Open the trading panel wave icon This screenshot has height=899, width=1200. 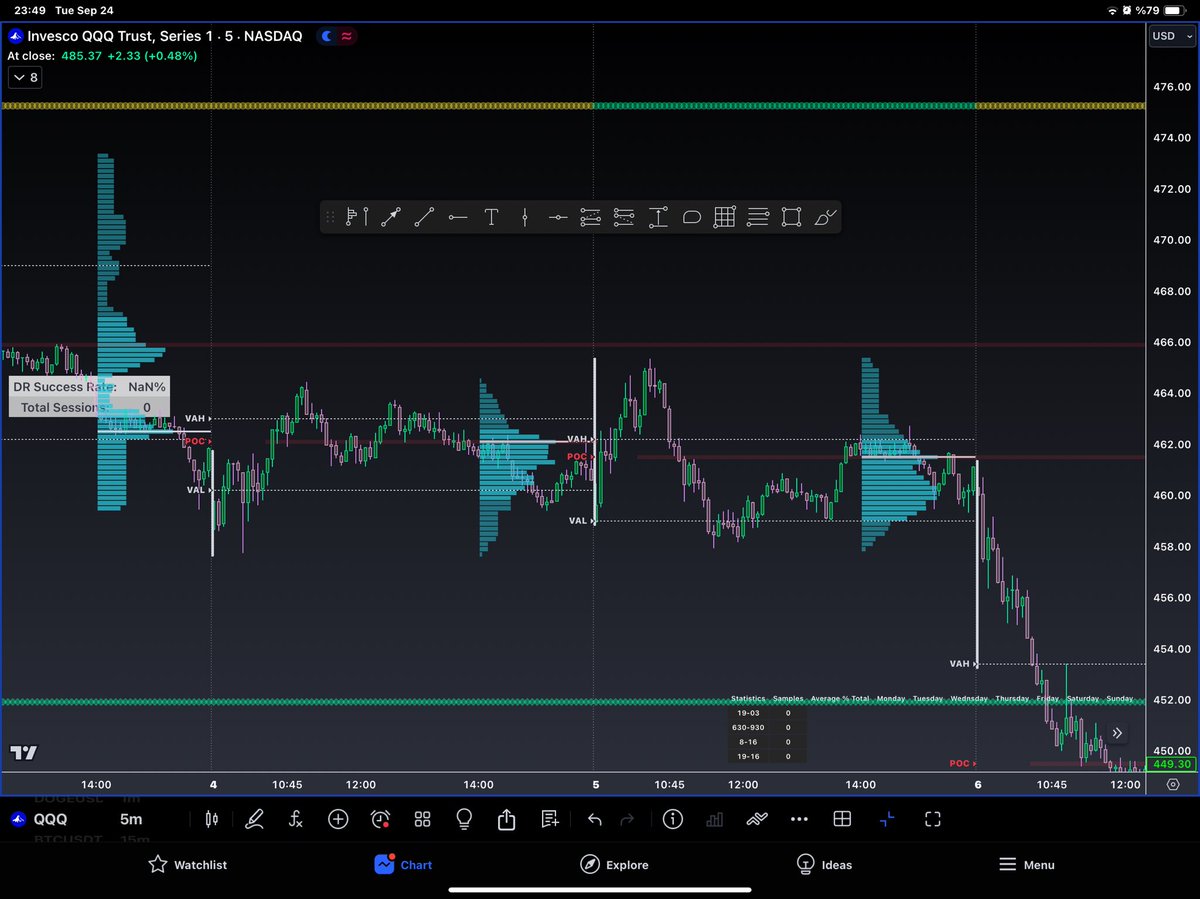757,819
